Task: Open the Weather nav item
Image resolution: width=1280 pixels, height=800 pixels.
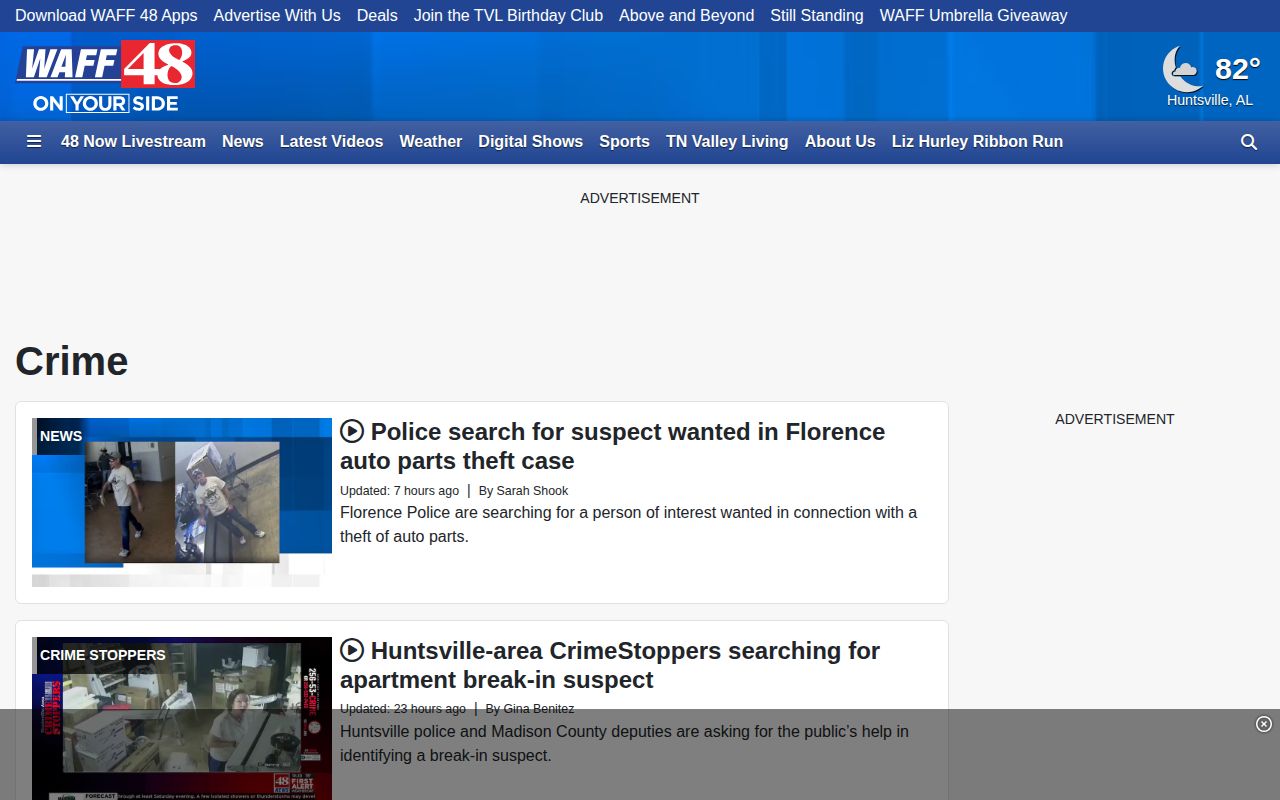Action: [x=430, y=142]
